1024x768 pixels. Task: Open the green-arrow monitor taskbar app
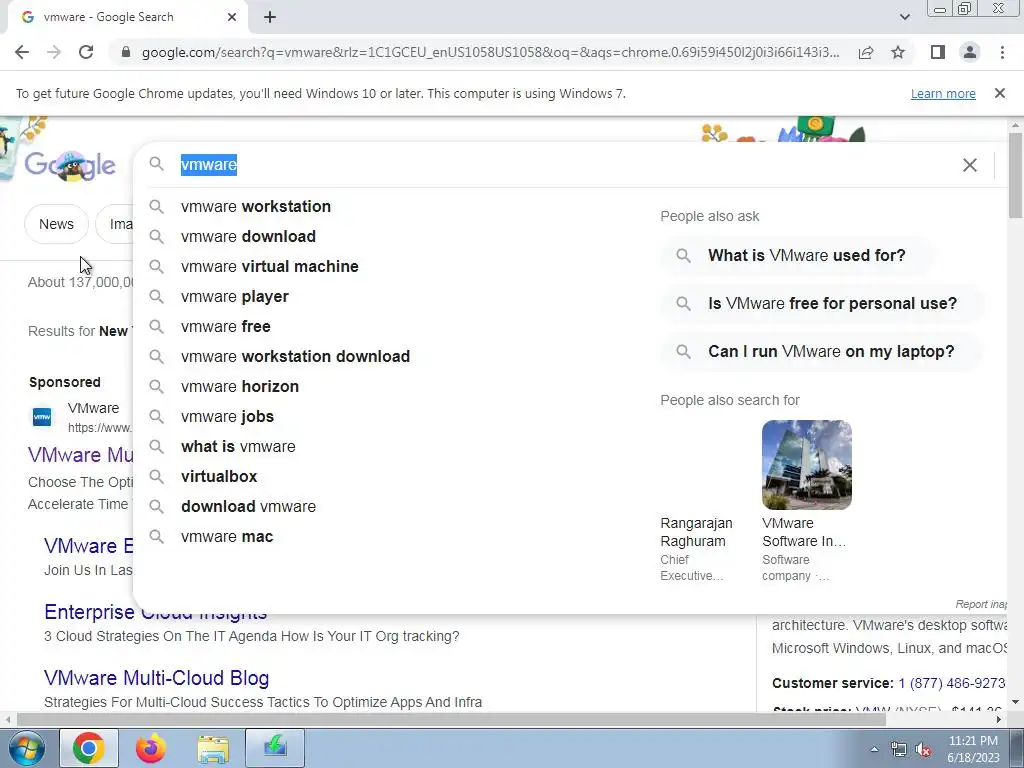[x=275, y=748]
